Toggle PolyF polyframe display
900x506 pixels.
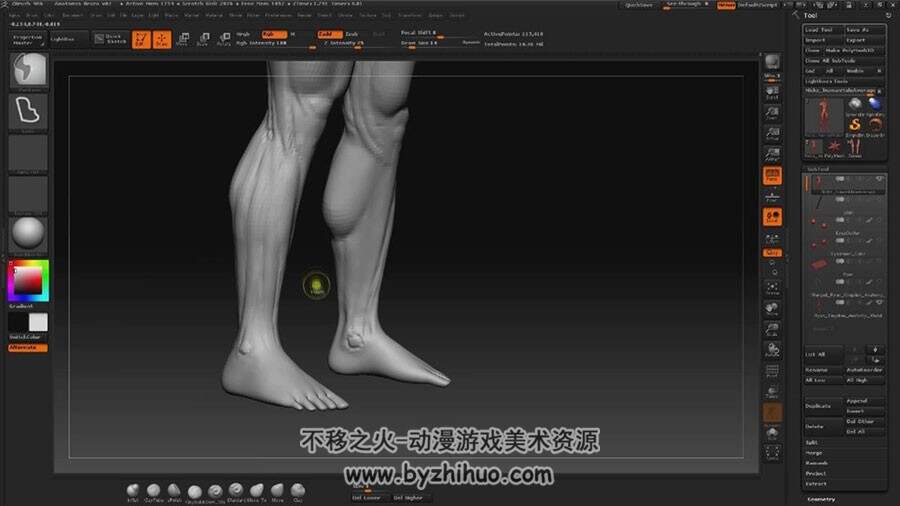[x=772, y=371]
